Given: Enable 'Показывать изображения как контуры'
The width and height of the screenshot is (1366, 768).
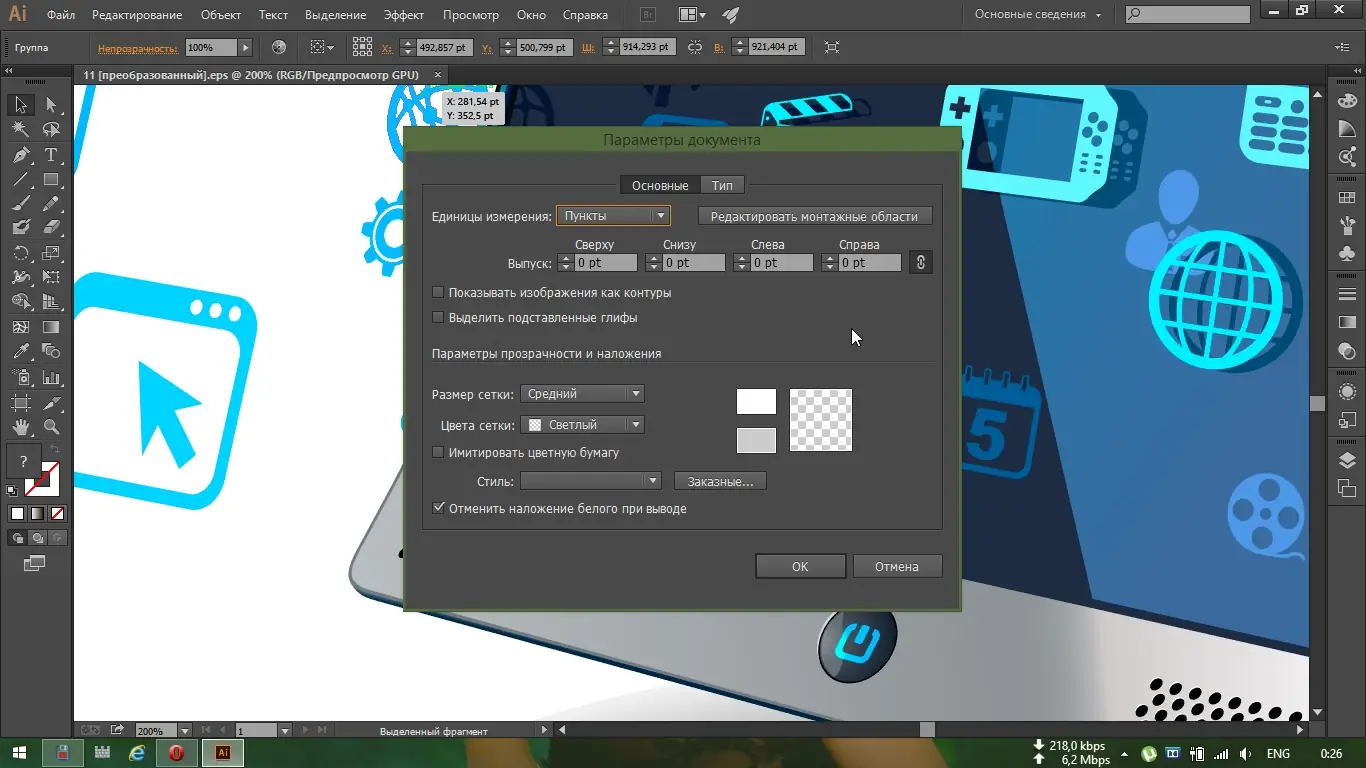Looking at the screenshot, I should pyautogui.click(x=438, y=292).
